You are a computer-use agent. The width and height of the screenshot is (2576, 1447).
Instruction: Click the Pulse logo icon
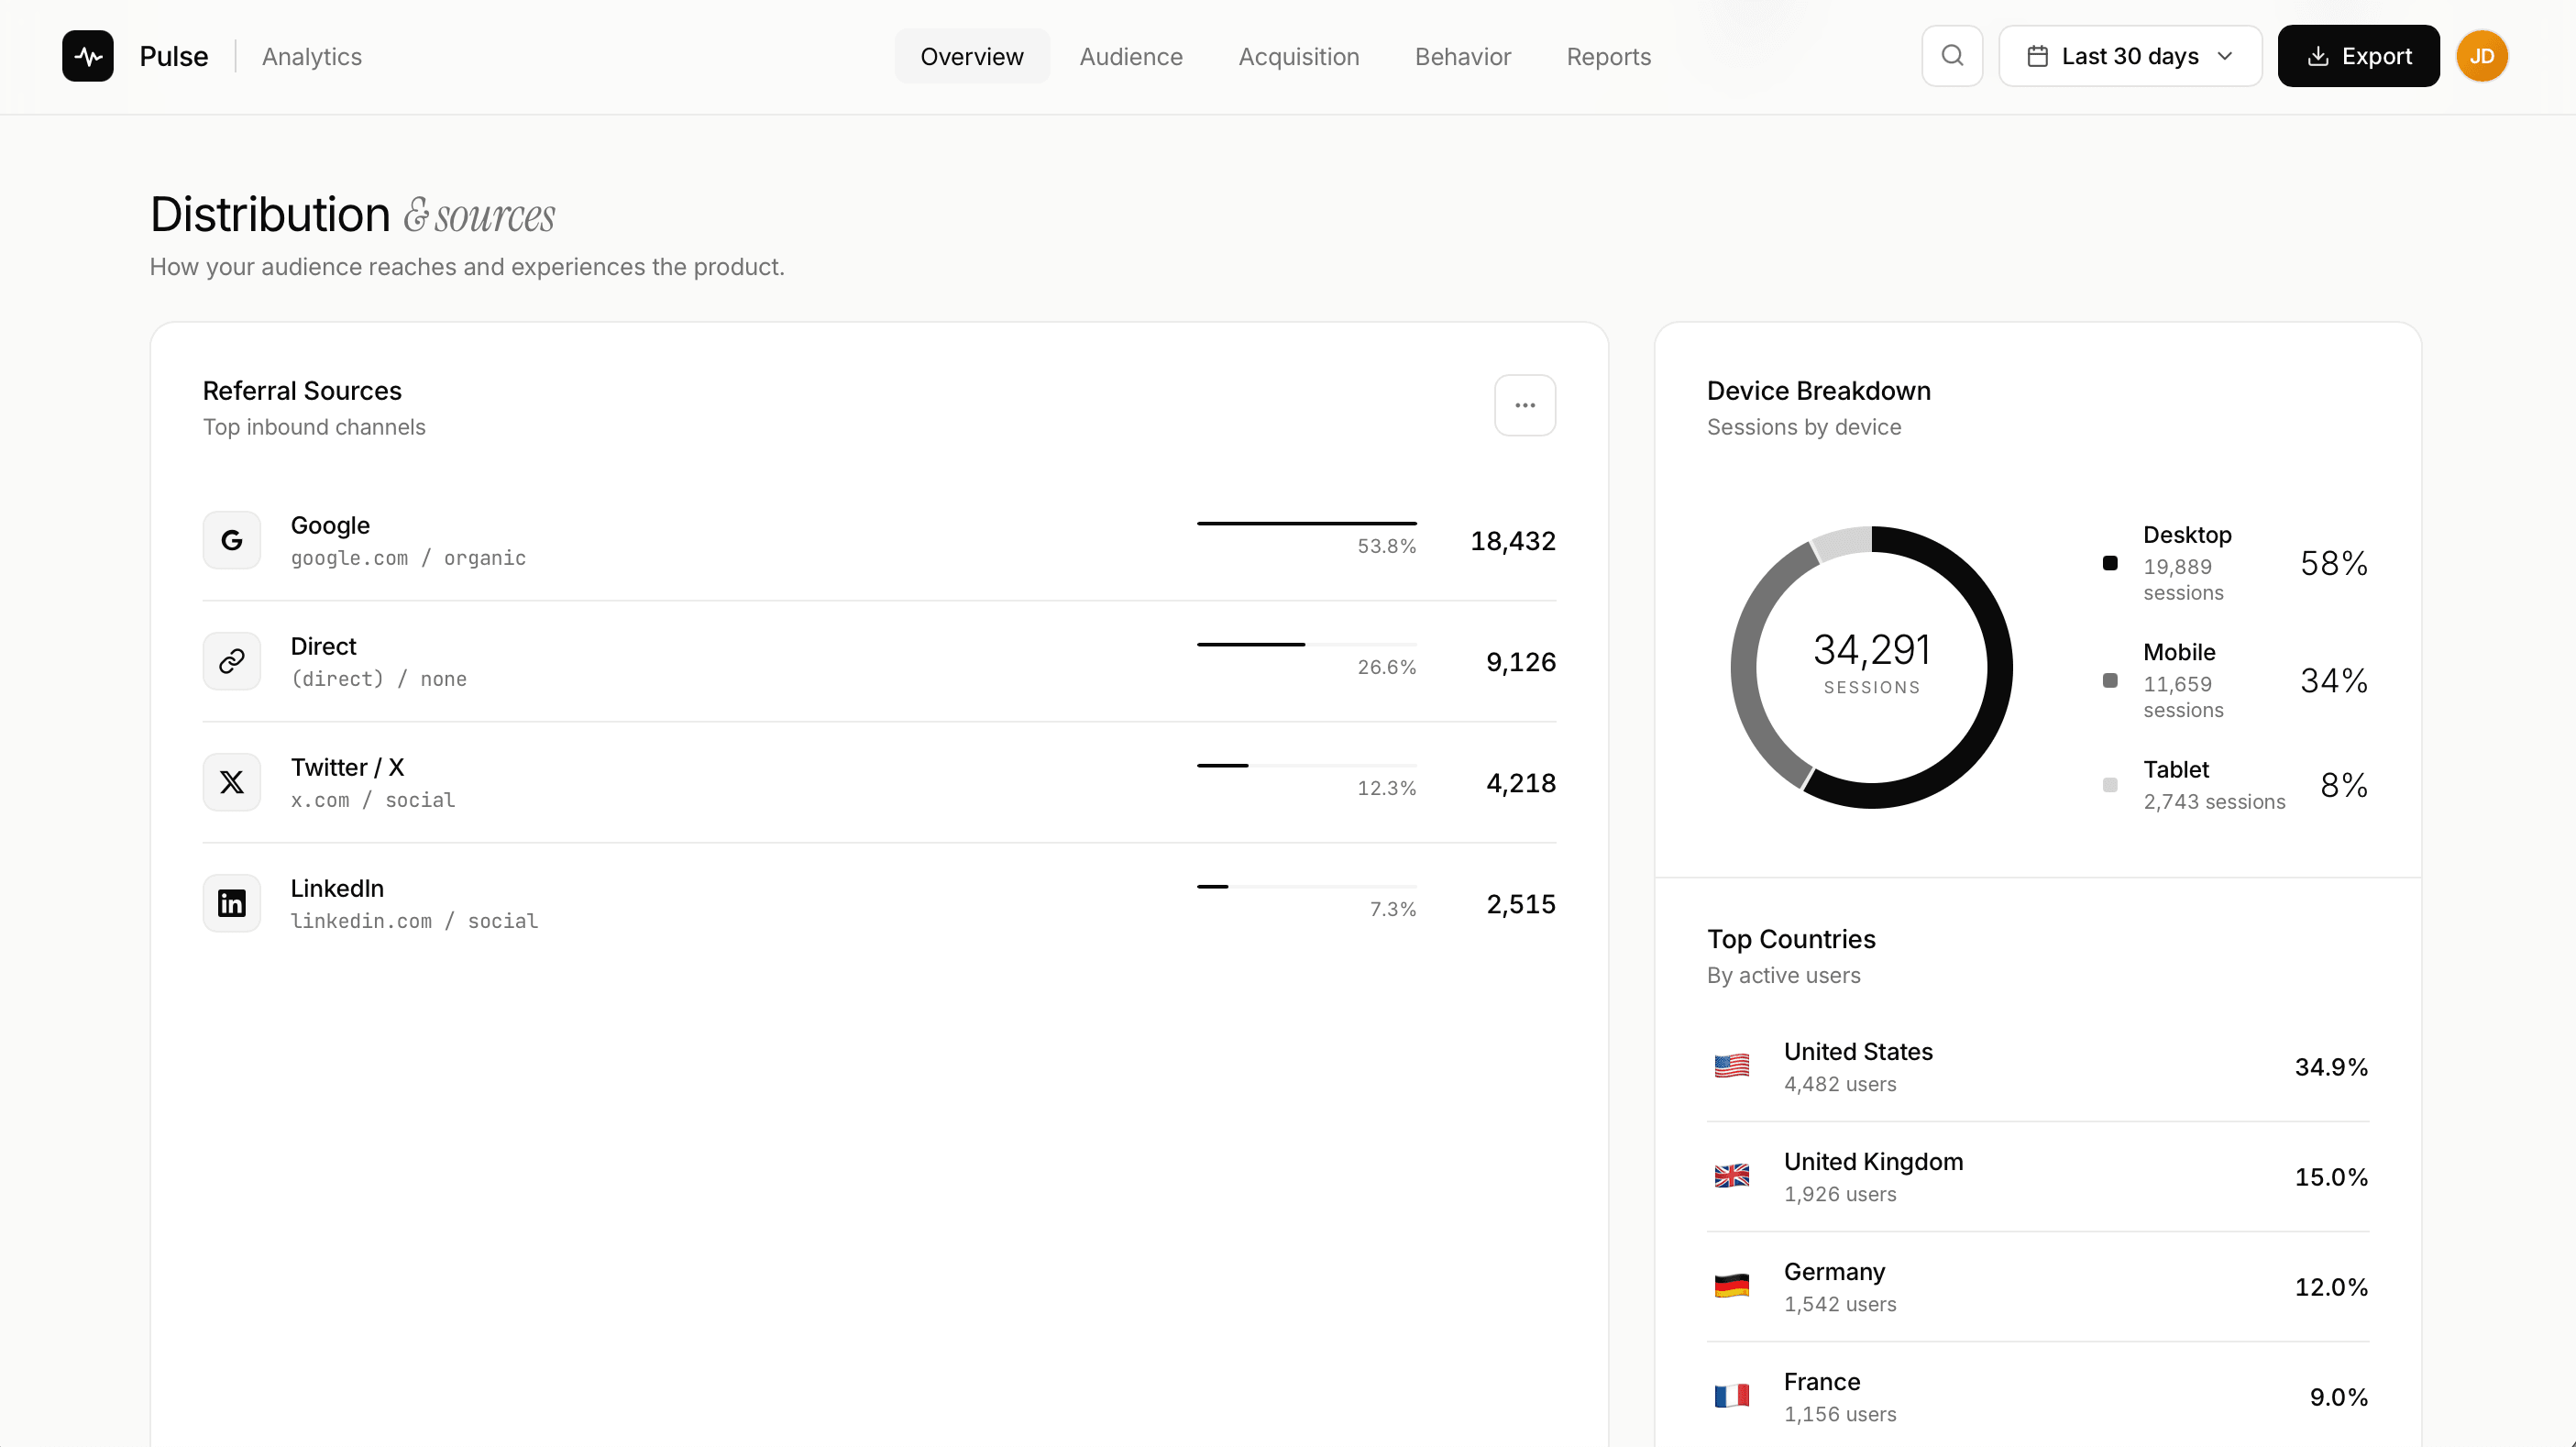[88, 56]
